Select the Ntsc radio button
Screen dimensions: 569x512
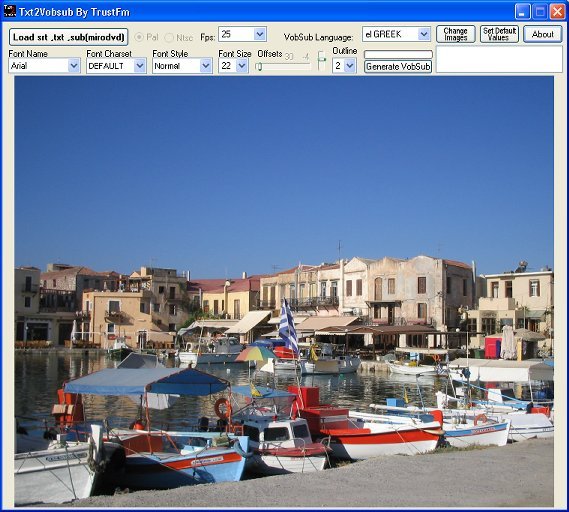coord(169,37)
